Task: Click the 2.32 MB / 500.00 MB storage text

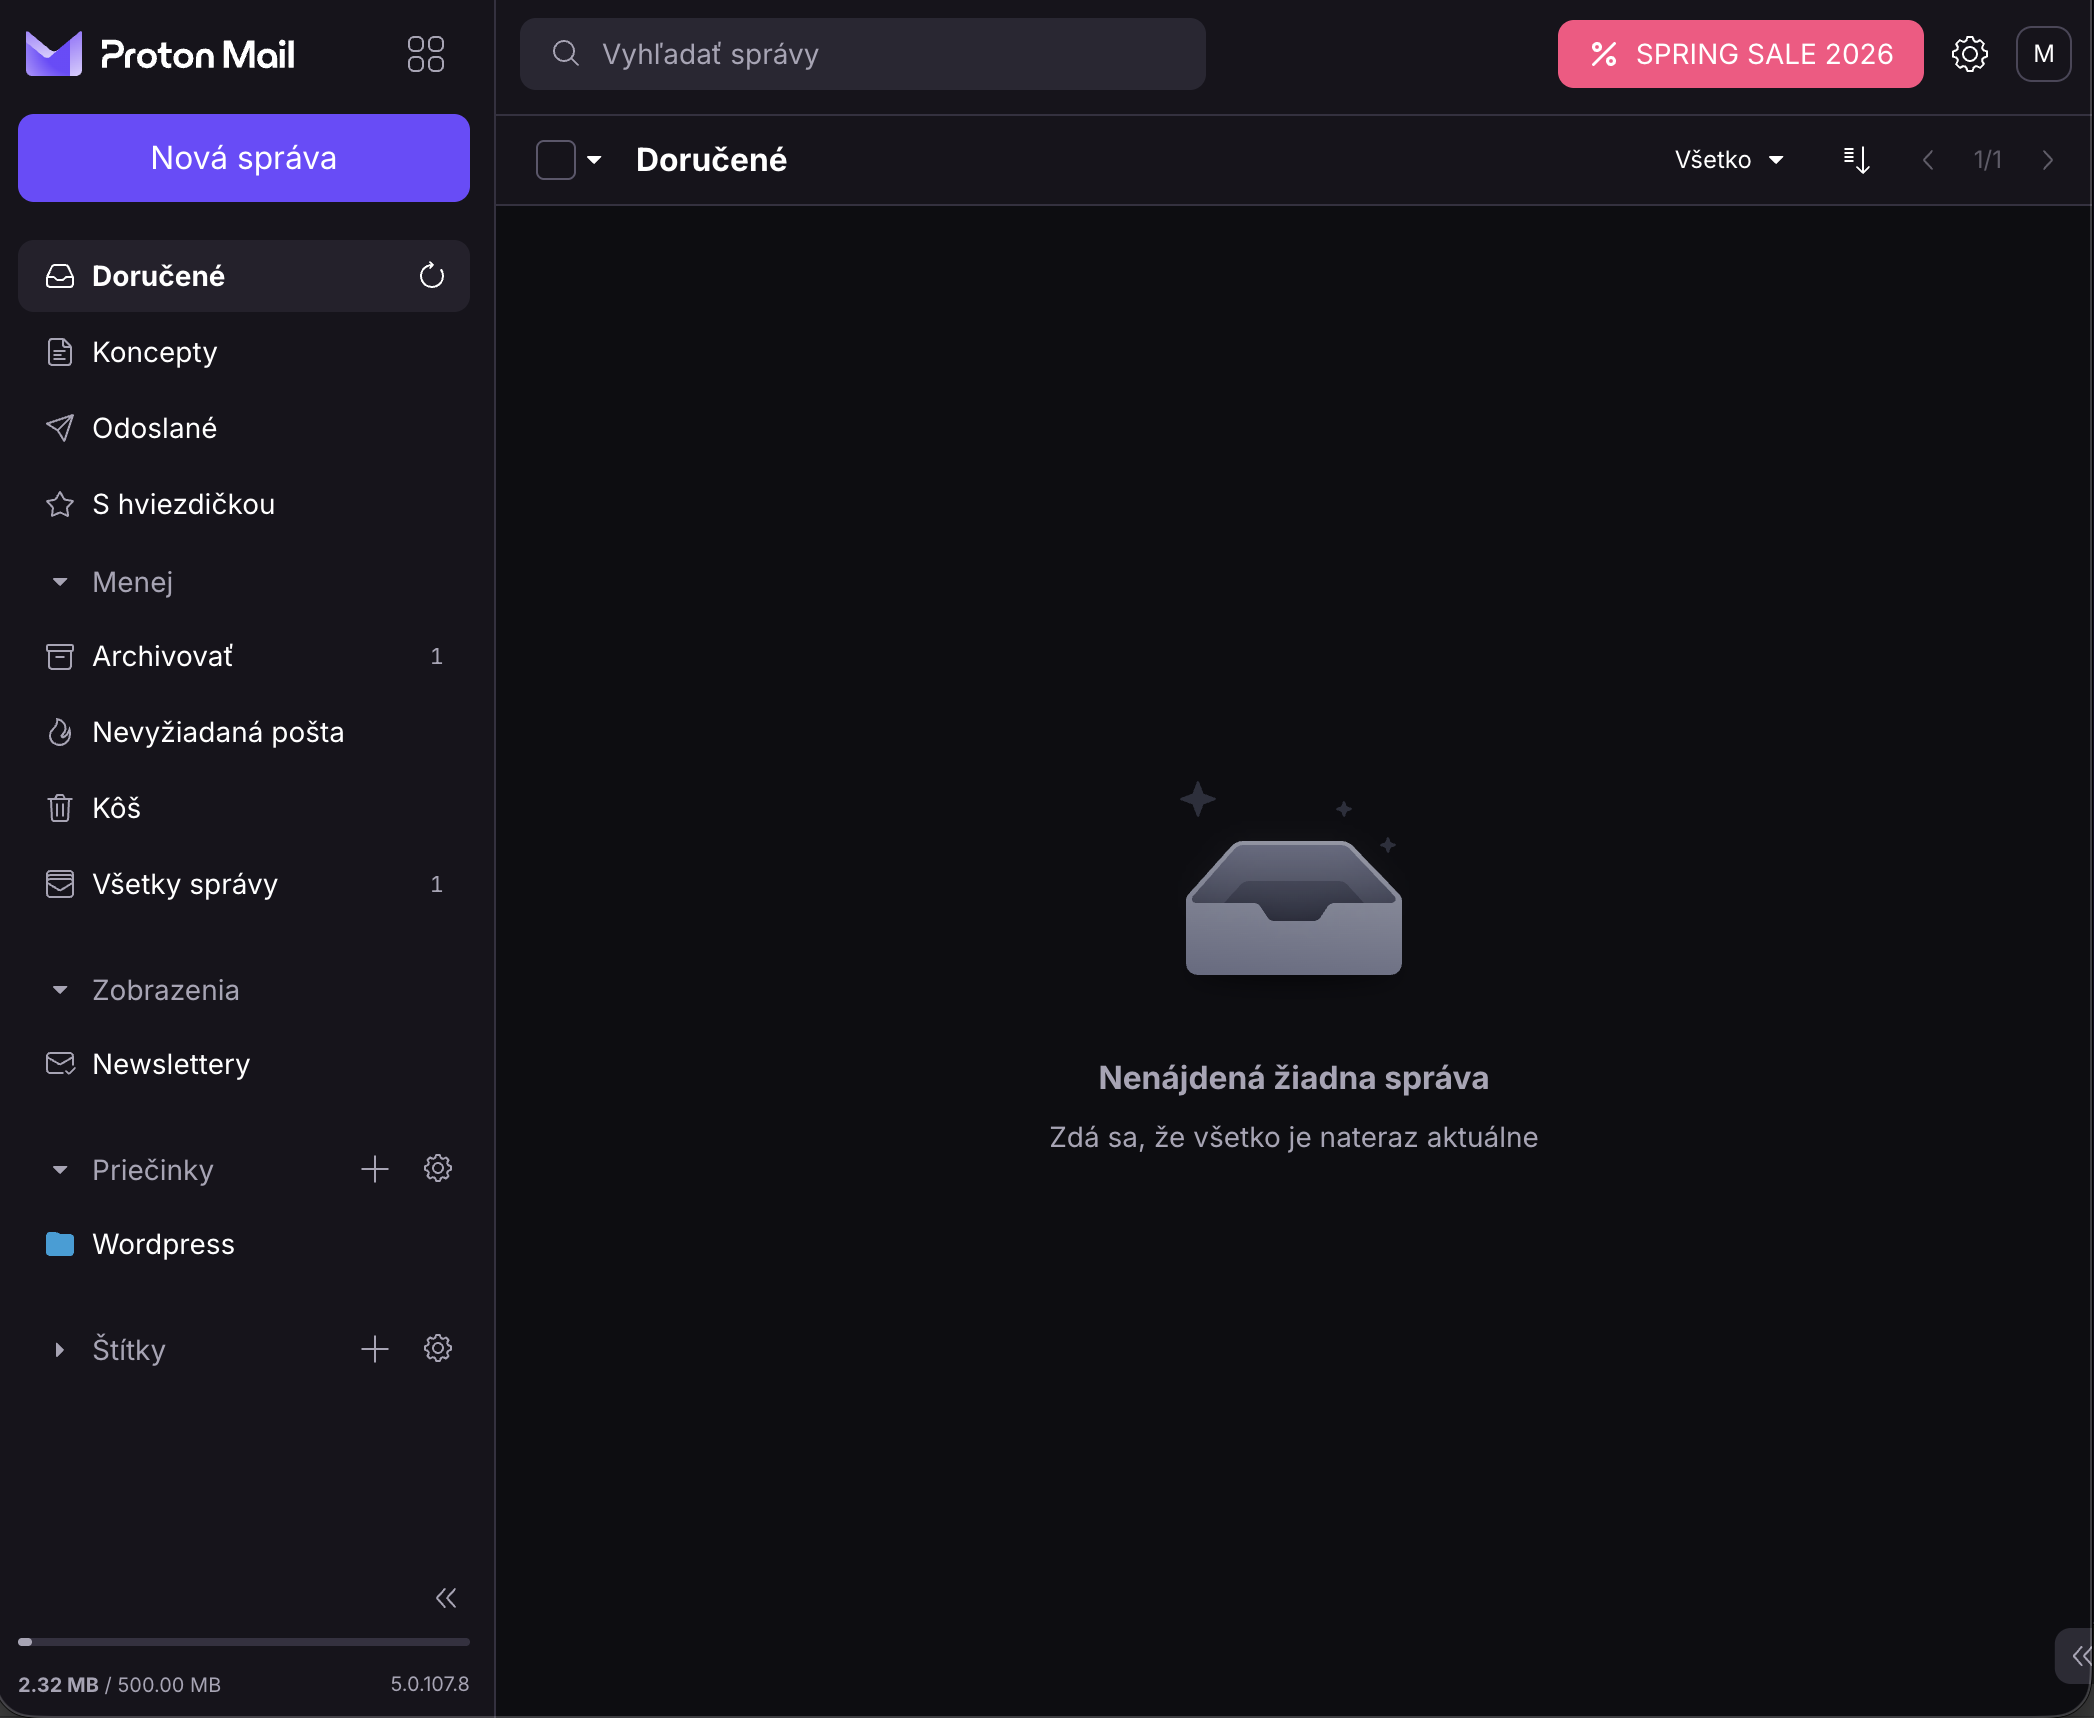Action: point(119,1685)
